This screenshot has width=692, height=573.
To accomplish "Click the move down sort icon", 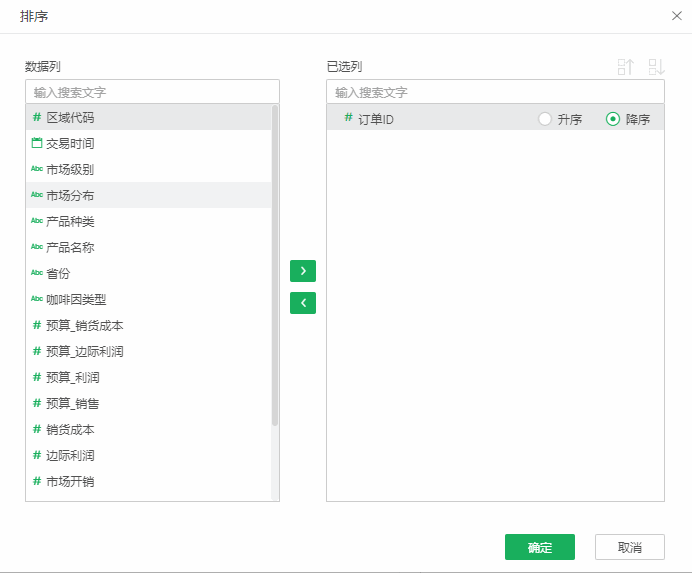I will (656, 67).
